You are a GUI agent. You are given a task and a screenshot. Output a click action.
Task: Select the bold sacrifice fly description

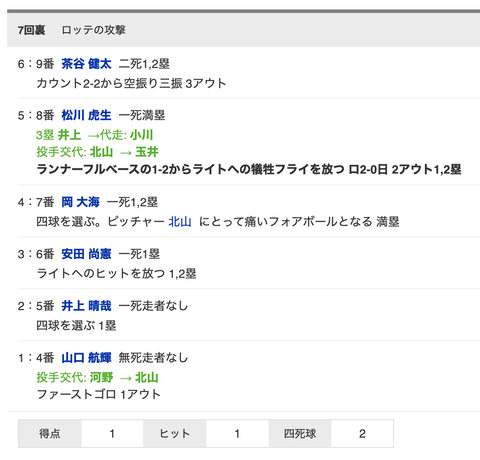coord(249,169)
